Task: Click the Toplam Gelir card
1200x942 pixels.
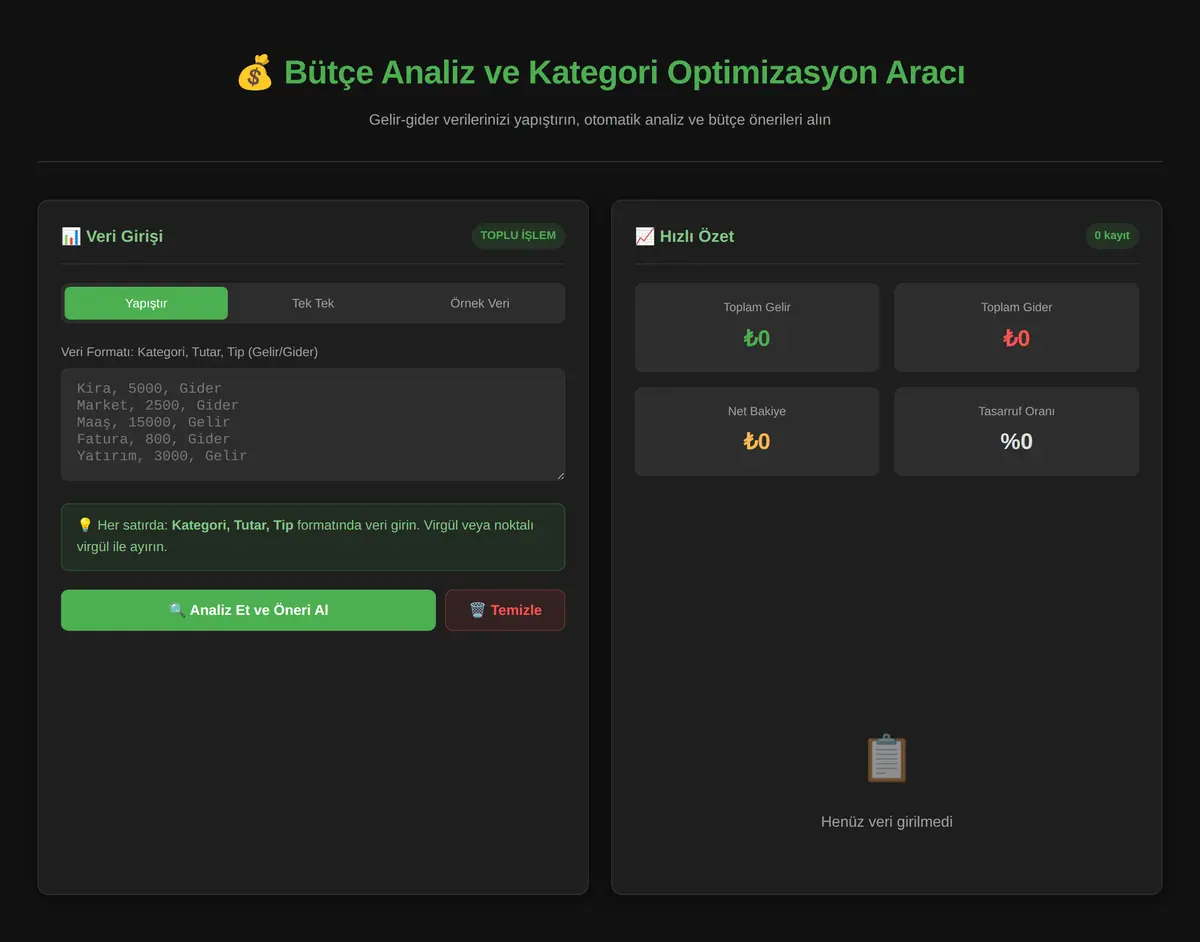Action: 757,327
